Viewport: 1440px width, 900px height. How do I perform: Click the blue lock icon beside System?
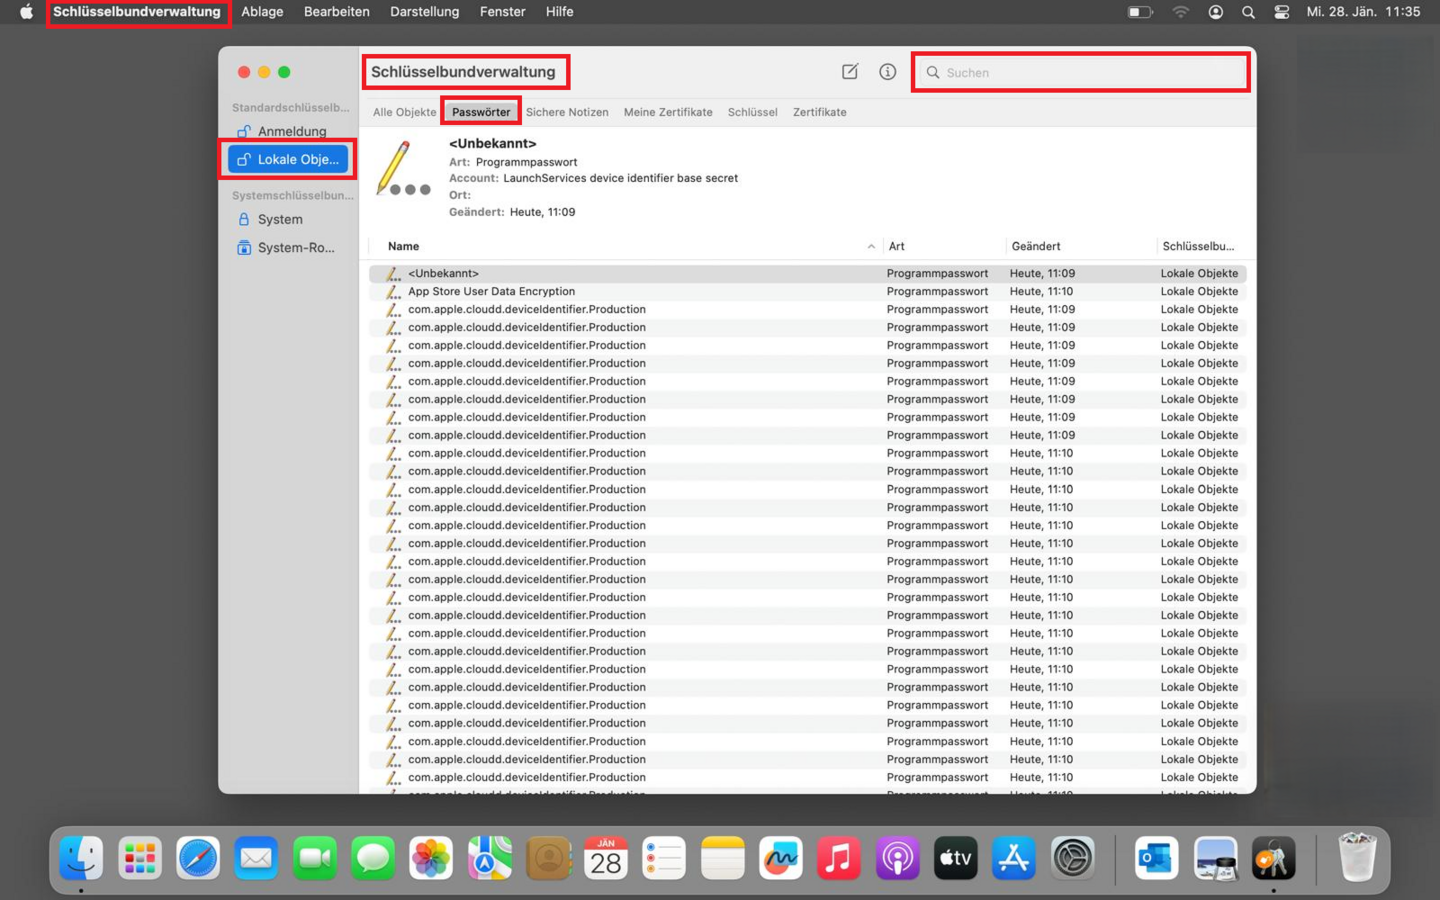click(245, 219)
